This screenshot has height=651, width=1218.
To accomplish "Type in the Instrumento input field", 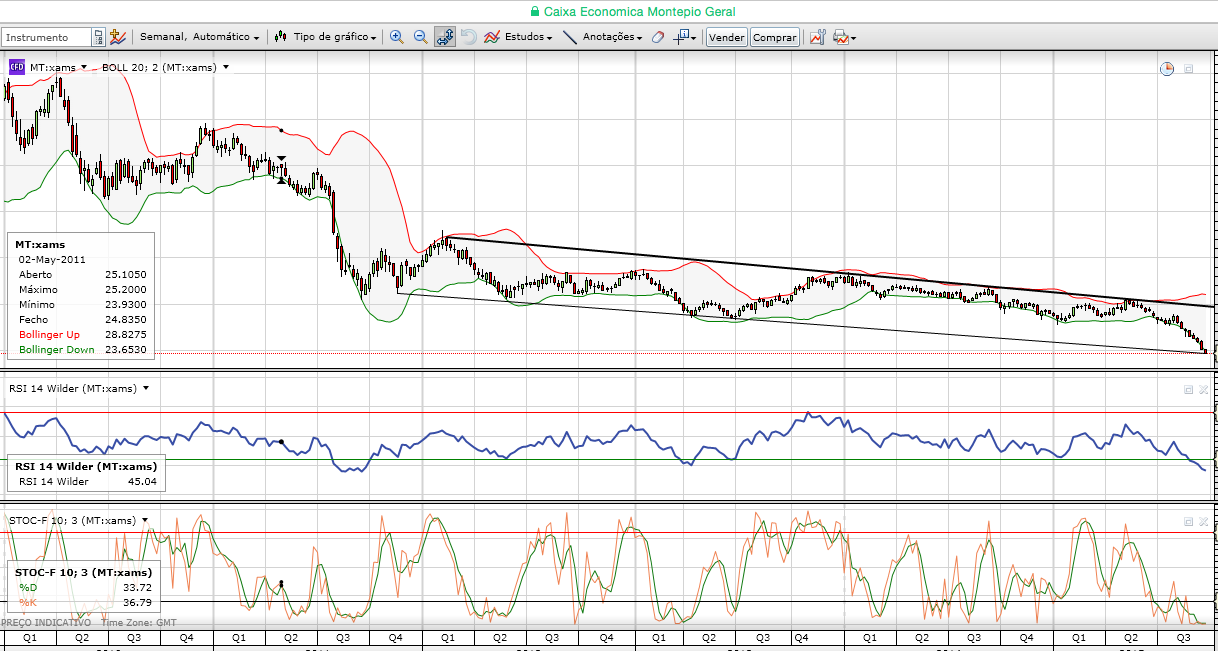I will 47,37.
